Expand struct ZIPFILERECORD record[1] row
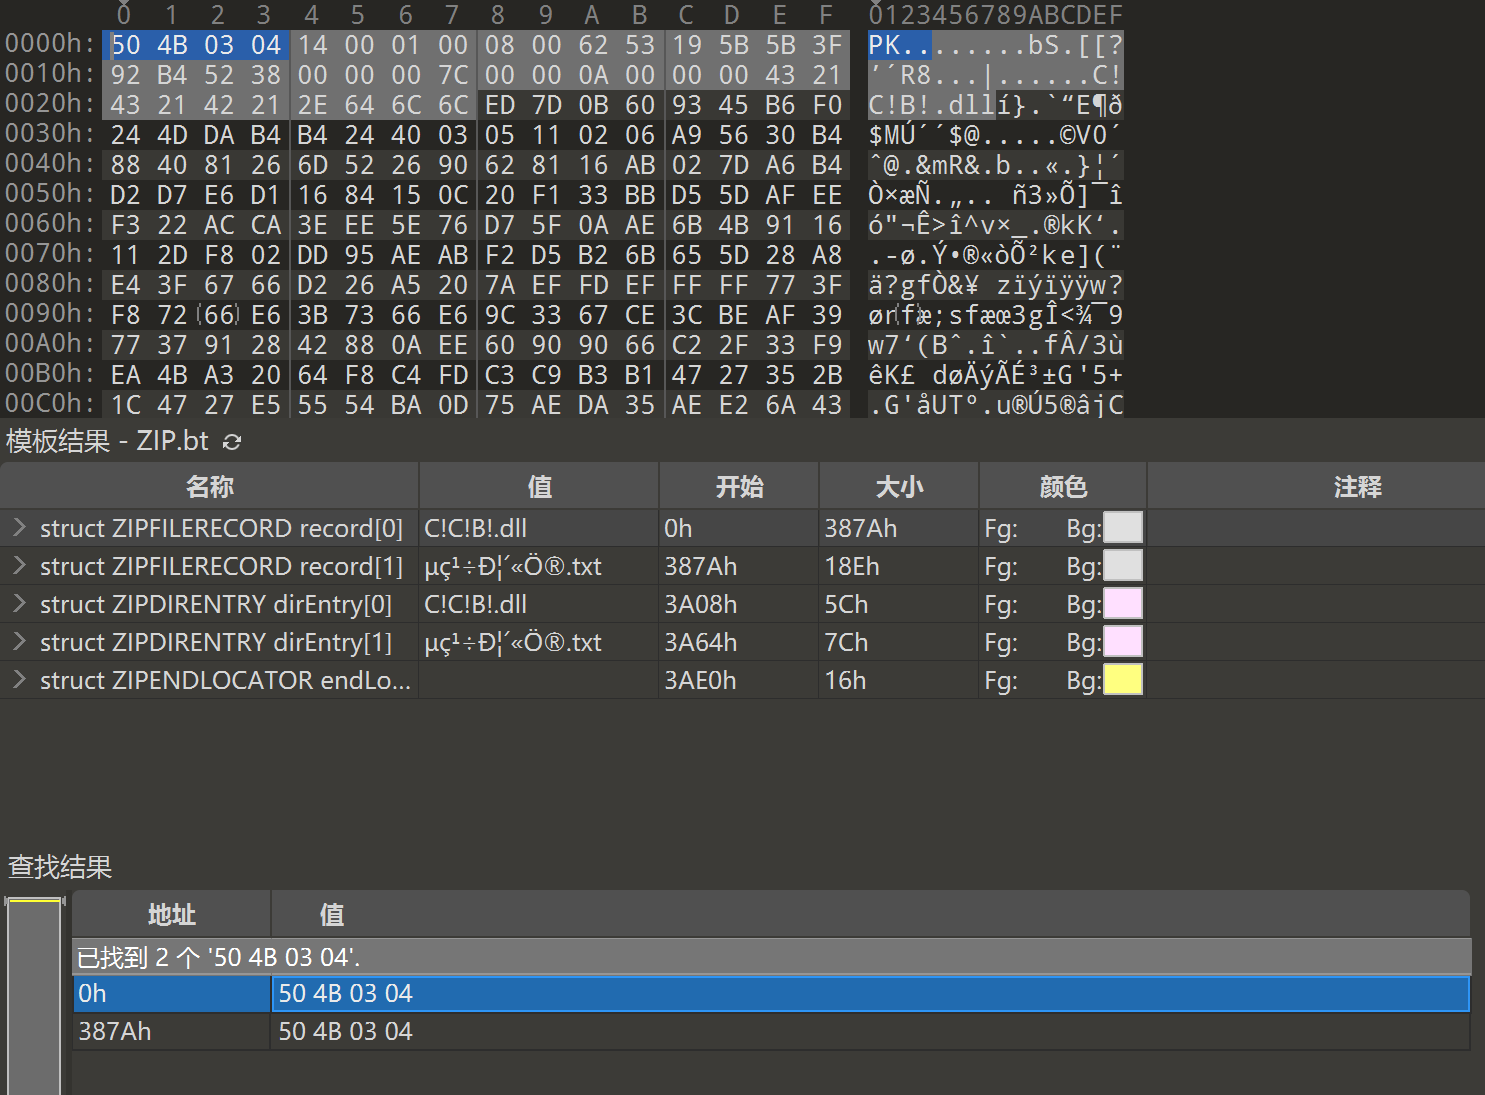Screen dimensions: 1485x1095 click(x=19, y=566)
